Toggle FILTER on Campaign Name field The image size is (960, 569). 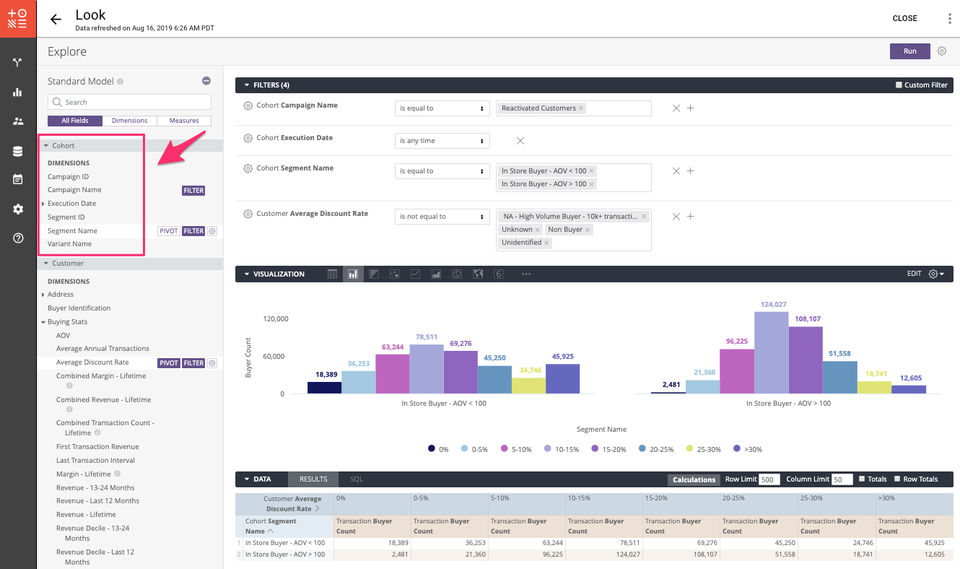pyautogui.click(x=193, y=190)
